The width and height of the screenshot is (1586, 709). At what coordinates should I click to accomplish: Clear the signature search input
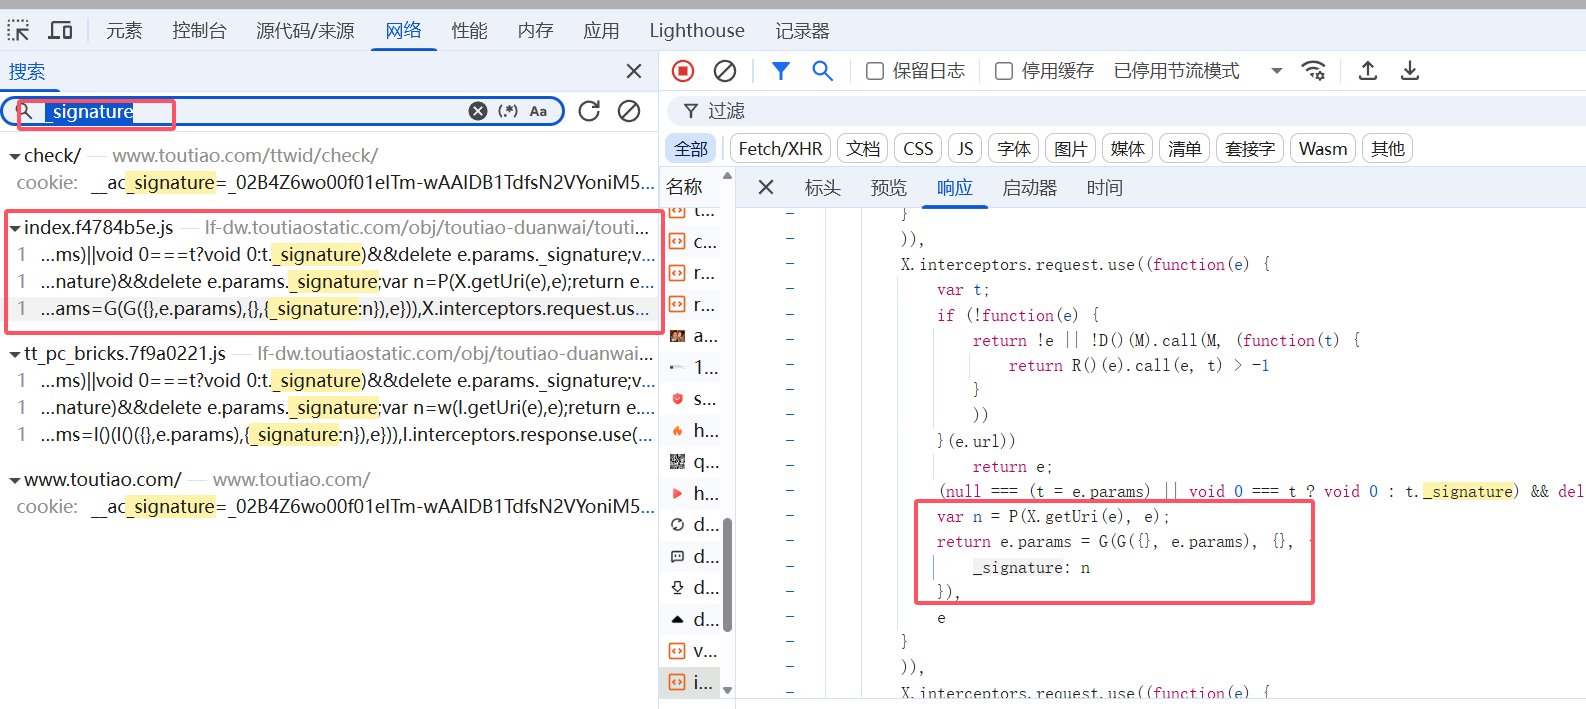click(478, 111)
